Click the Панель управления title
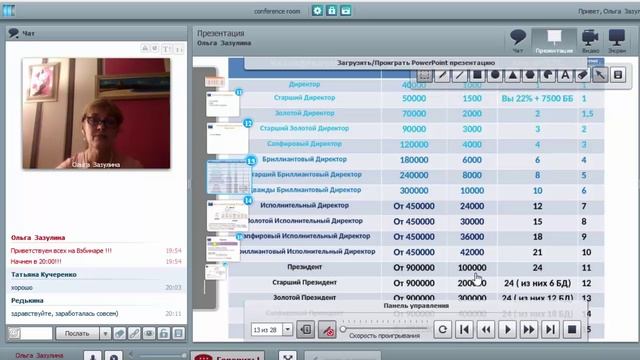This screenshot has width=640, height=360. tap(416, 306)
